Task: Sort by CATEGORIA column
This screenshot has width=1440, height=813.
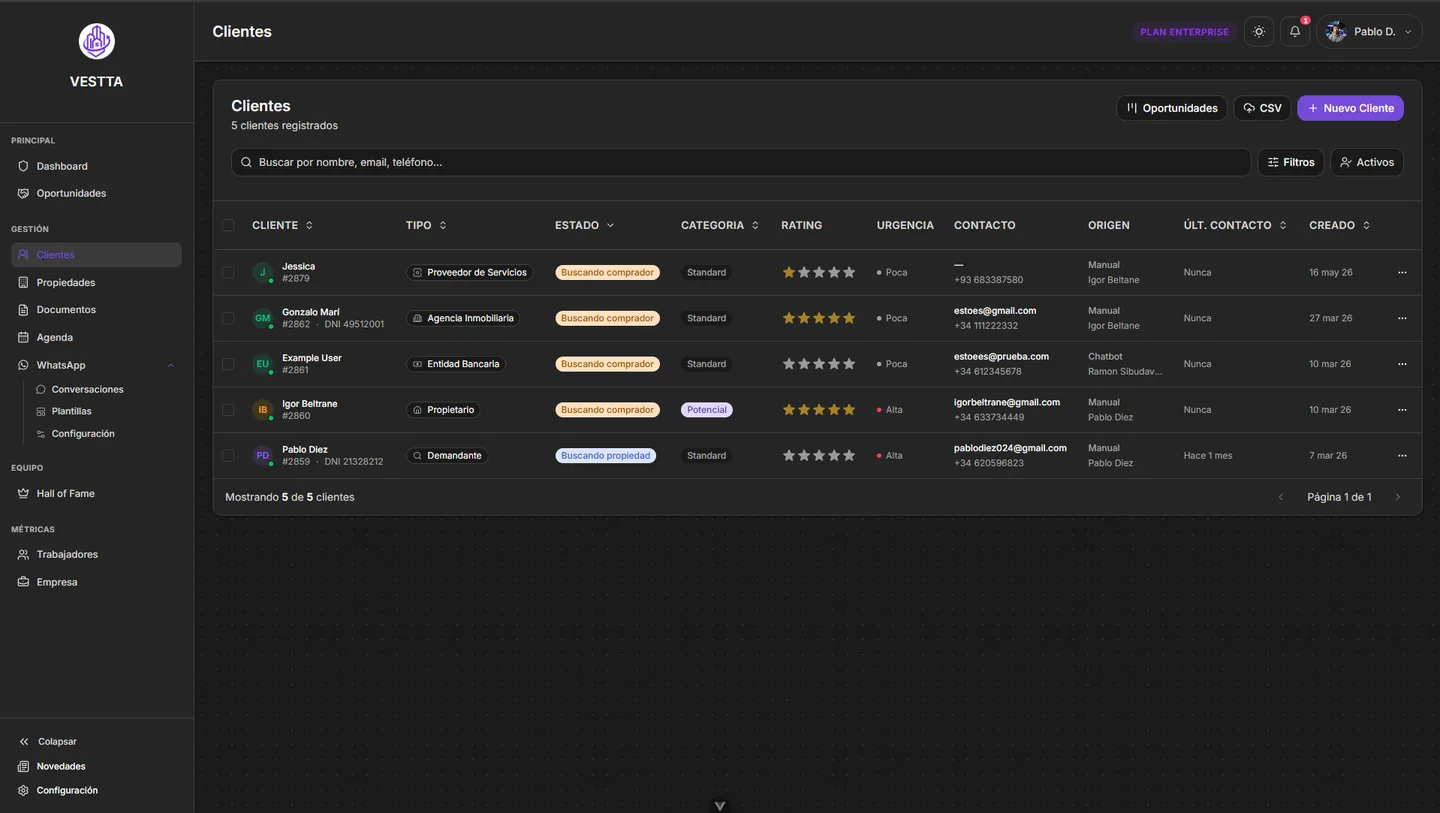Action: 720,225
